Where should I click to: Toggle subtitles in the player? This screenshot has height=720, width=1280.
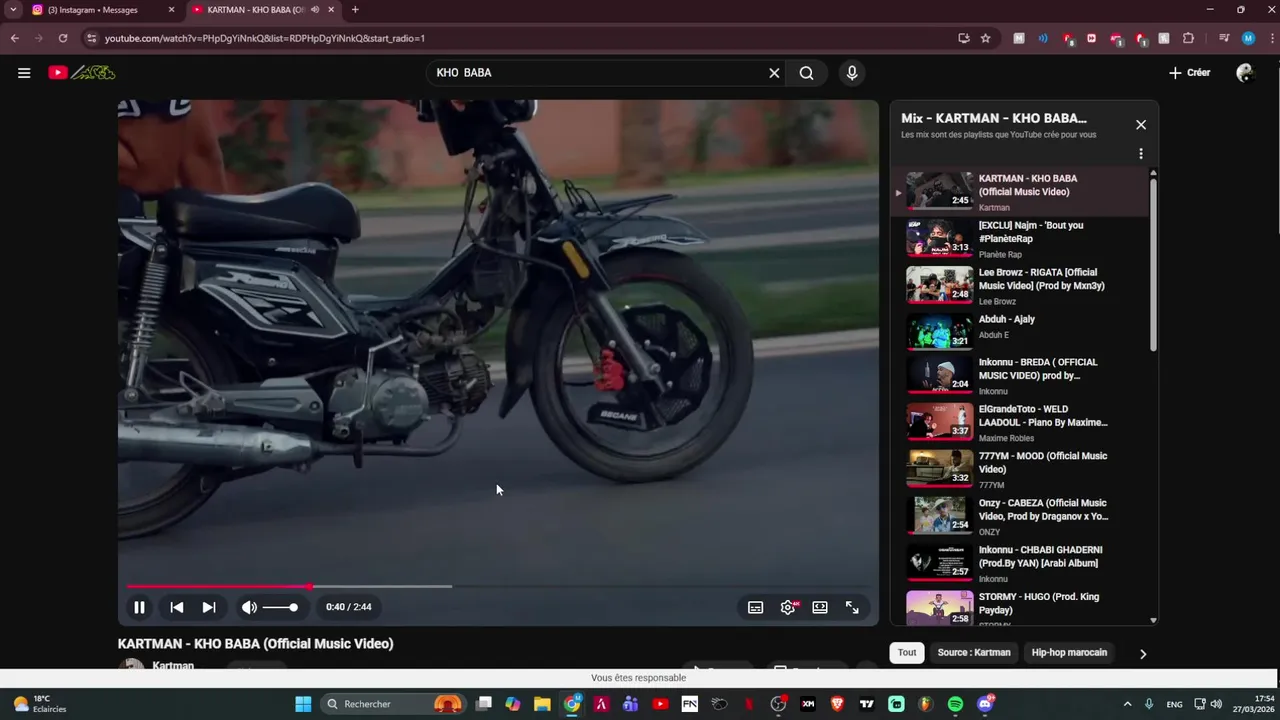click(x=756, y=607)
